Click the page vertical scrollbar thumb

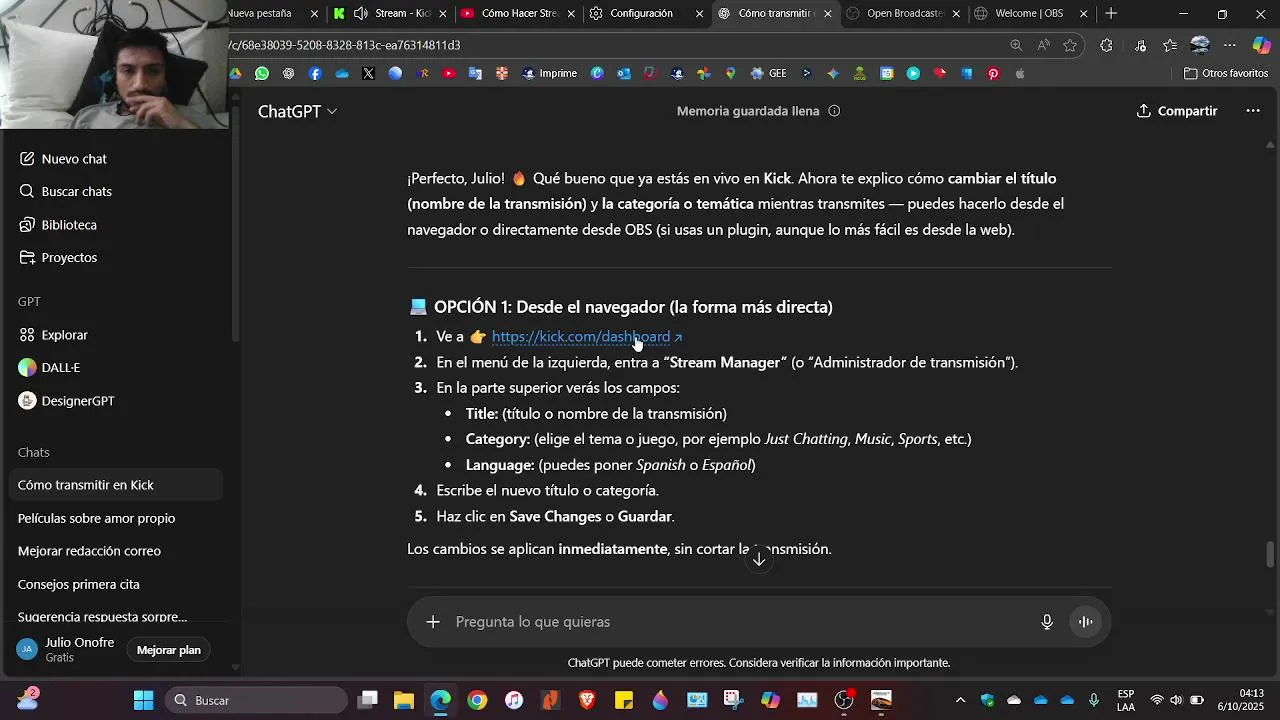1271,553
